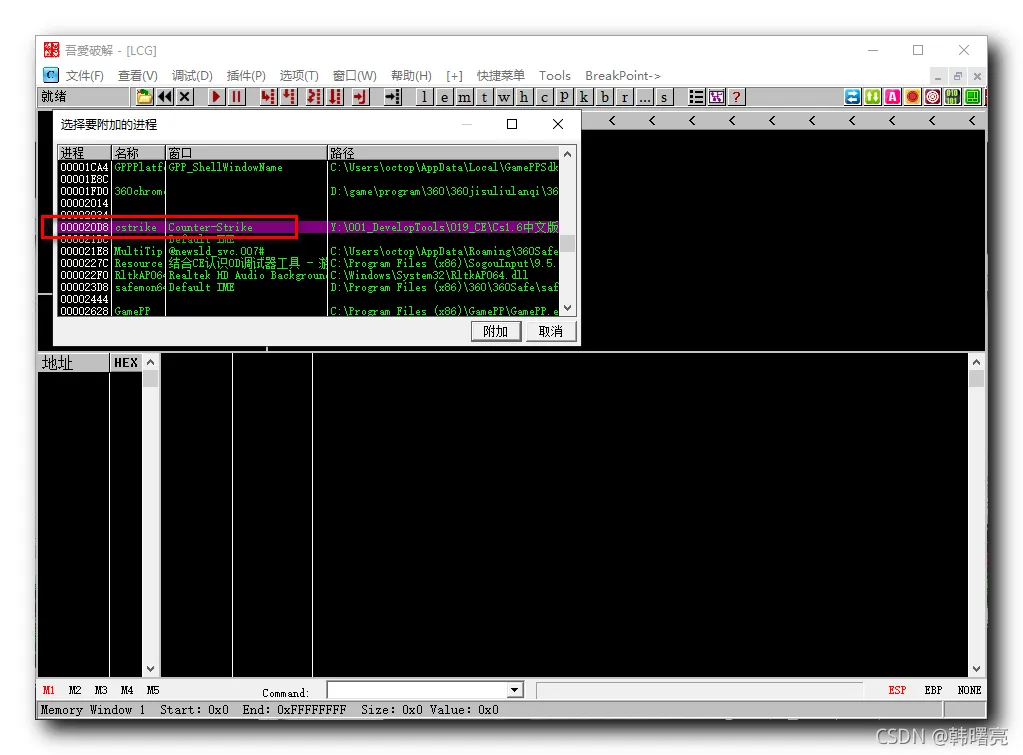This screenshot has width=1023, height=755.
Task: Click the 附加 attach button
Action: pos(495,331)
